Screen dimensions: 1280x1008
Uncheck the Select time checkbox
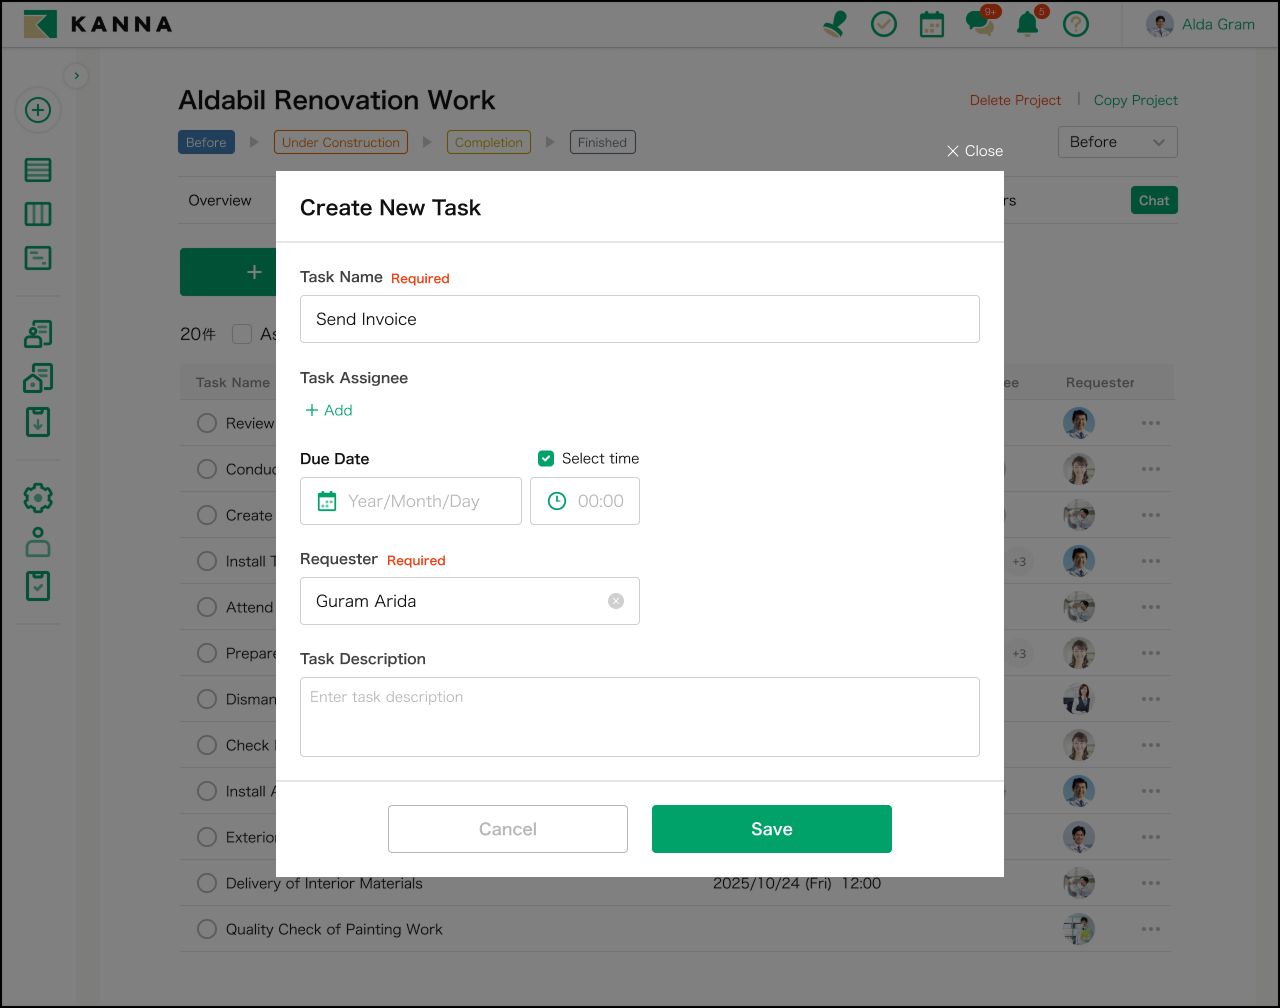(546, 459)
